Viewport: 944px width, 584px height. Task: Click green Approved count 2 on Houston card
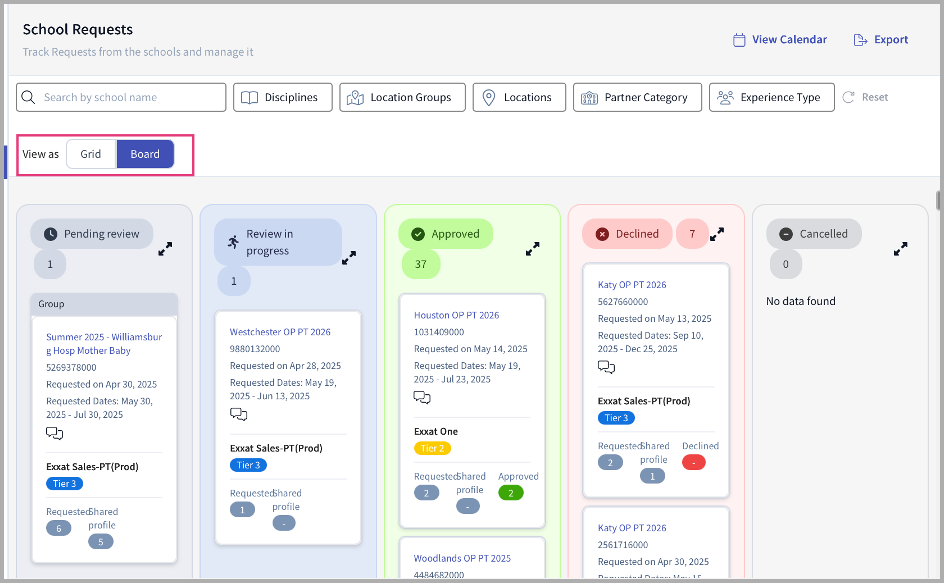click(511, 492)
